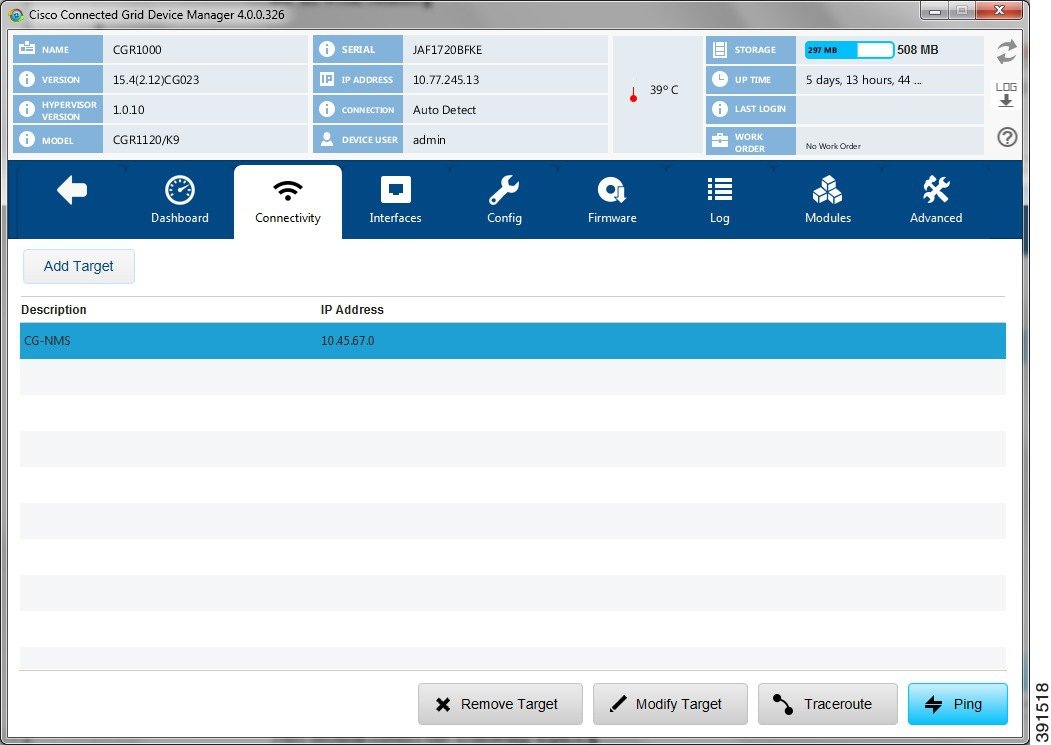Click the WORK ORDER briefcase icon
This screenshot has height=745, width=1051.
(x=720, y=140)
